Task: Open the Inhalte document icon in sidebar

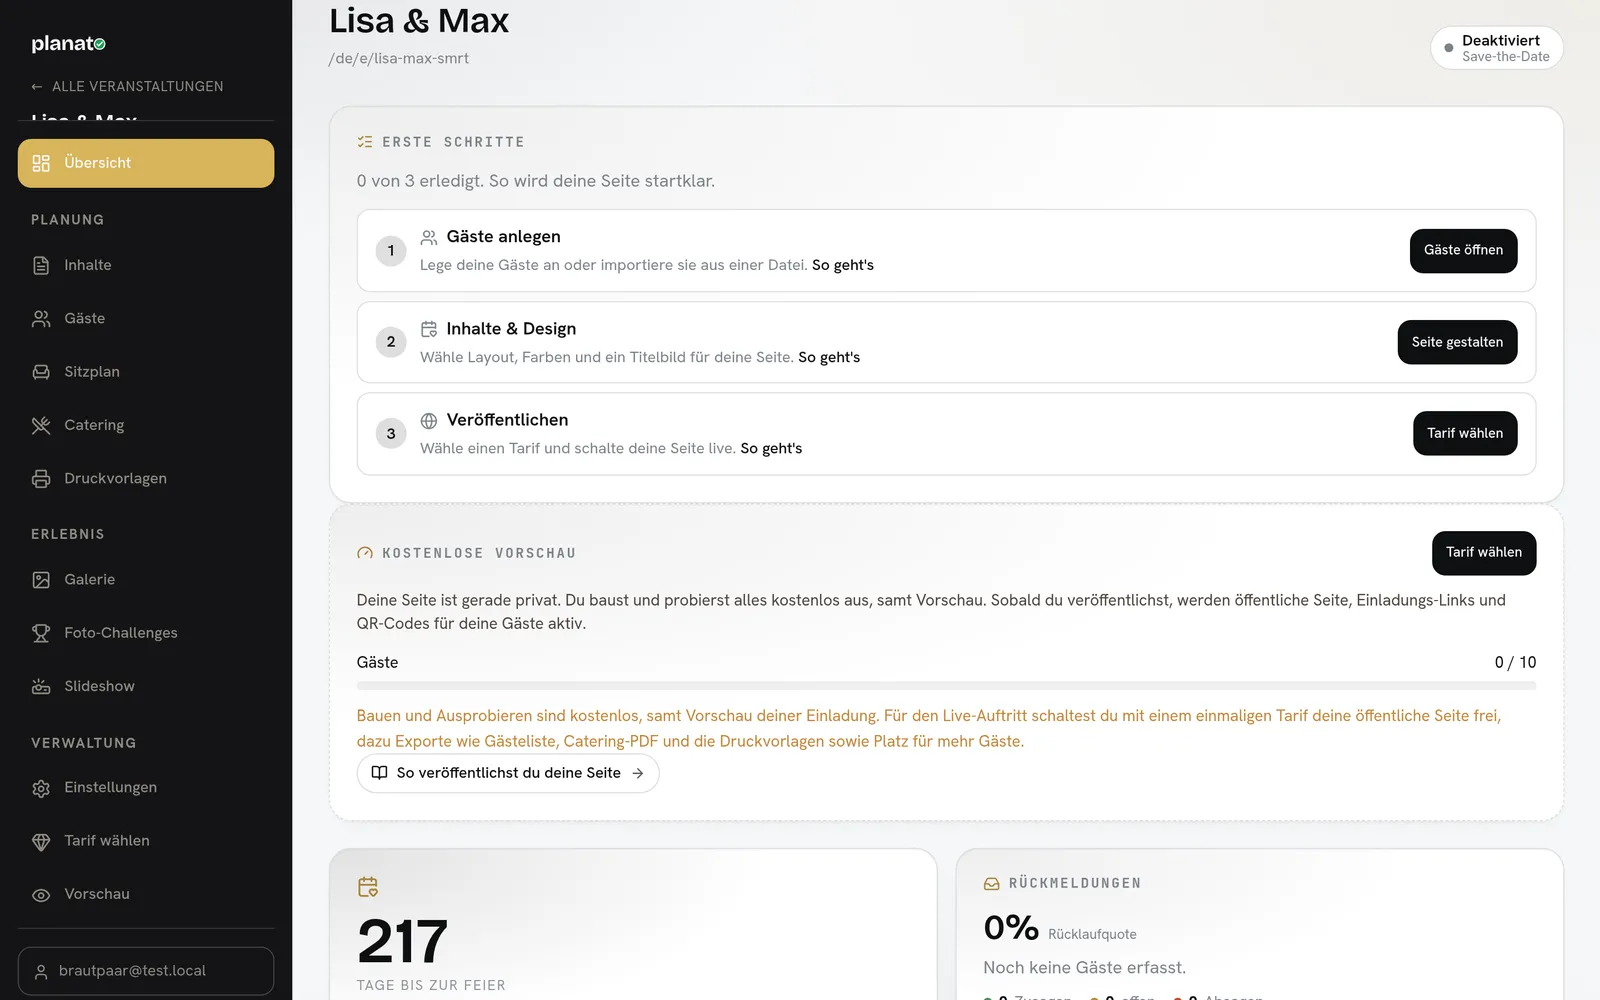Action: 41,265
